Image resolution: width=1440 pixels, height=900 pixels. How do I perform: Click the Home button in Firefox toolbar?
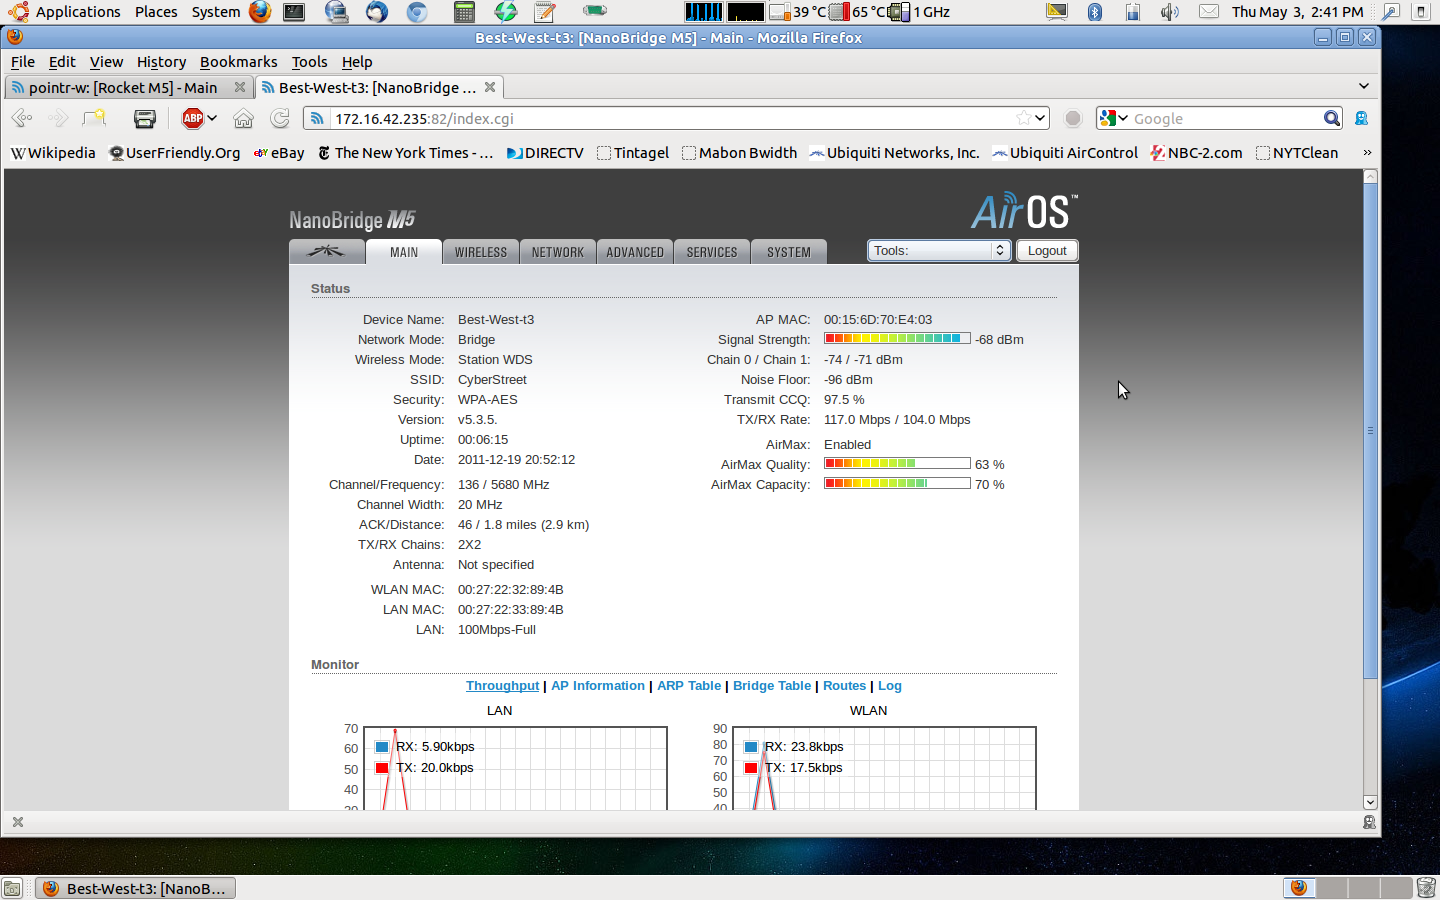243,118
